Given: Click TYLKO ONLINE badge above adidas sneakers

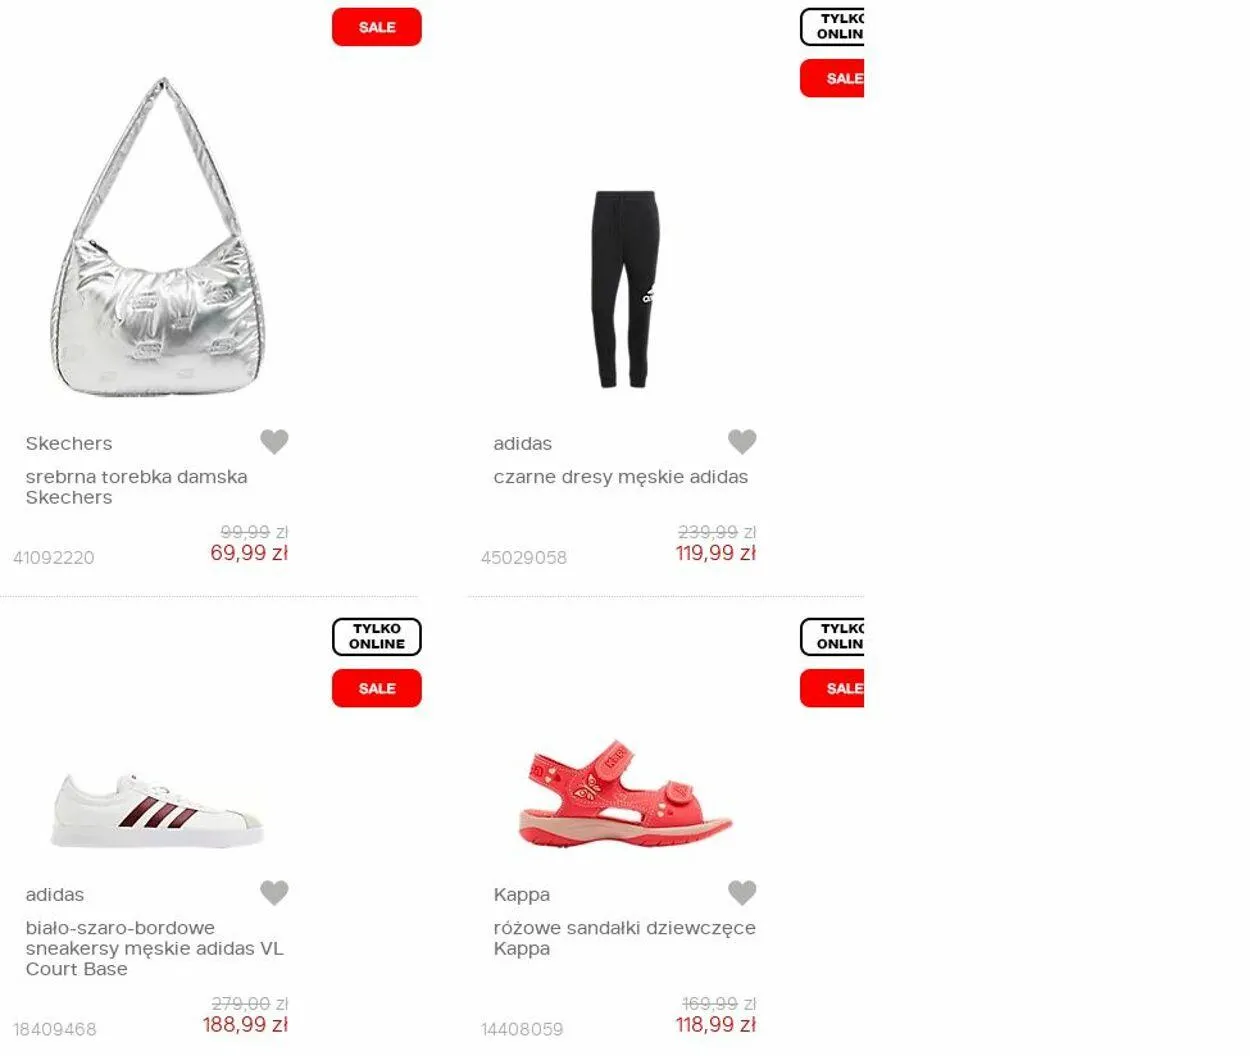Looking at the screenshot, I should click(377, 637).
